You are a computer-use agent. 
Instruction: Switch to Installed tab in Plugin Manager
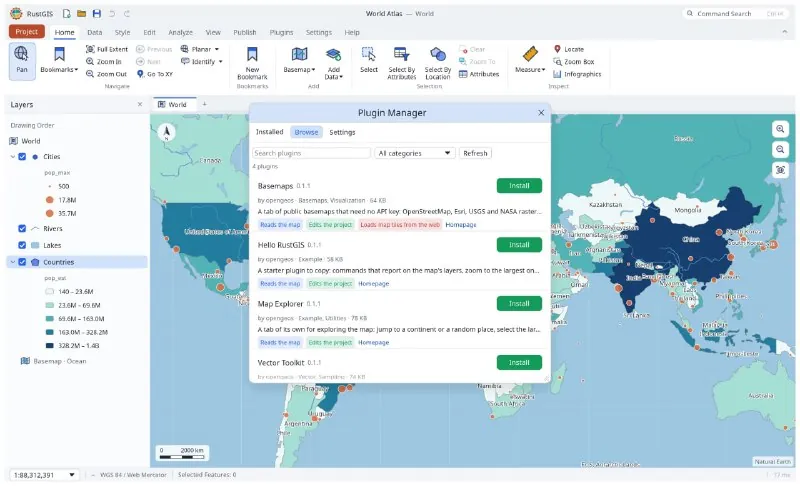269,132
